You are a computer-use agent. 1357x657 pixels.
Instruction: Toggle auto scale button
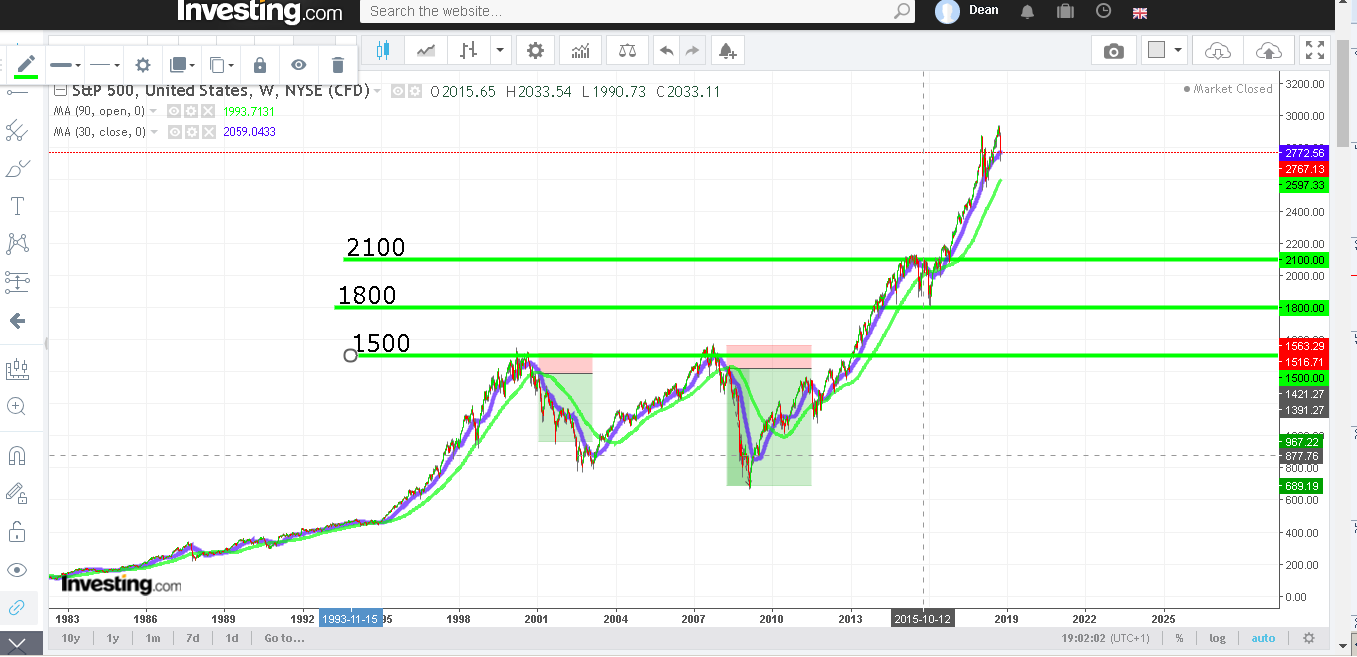1263,638
